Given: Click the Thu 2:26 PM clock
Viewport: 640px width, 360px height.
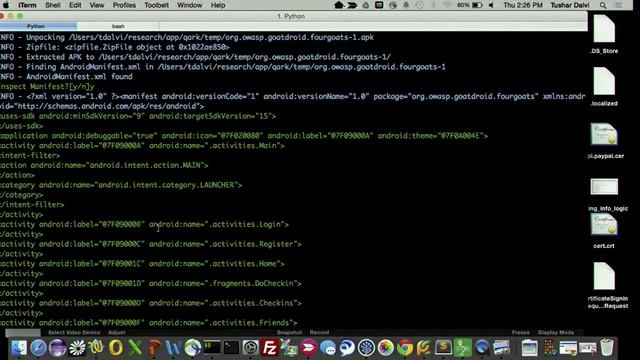Looking at the screenshot, I should [523, 5].
